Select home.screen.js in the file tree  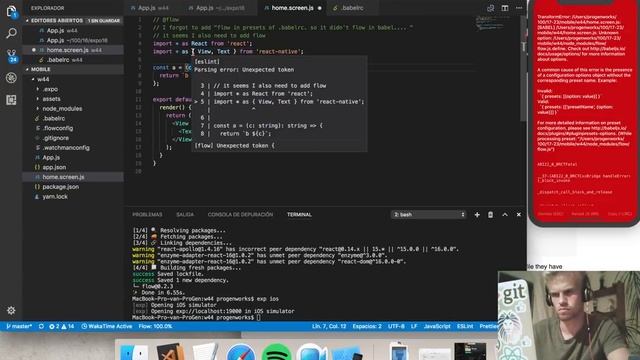pyautogui.click(x=73, y=177)
